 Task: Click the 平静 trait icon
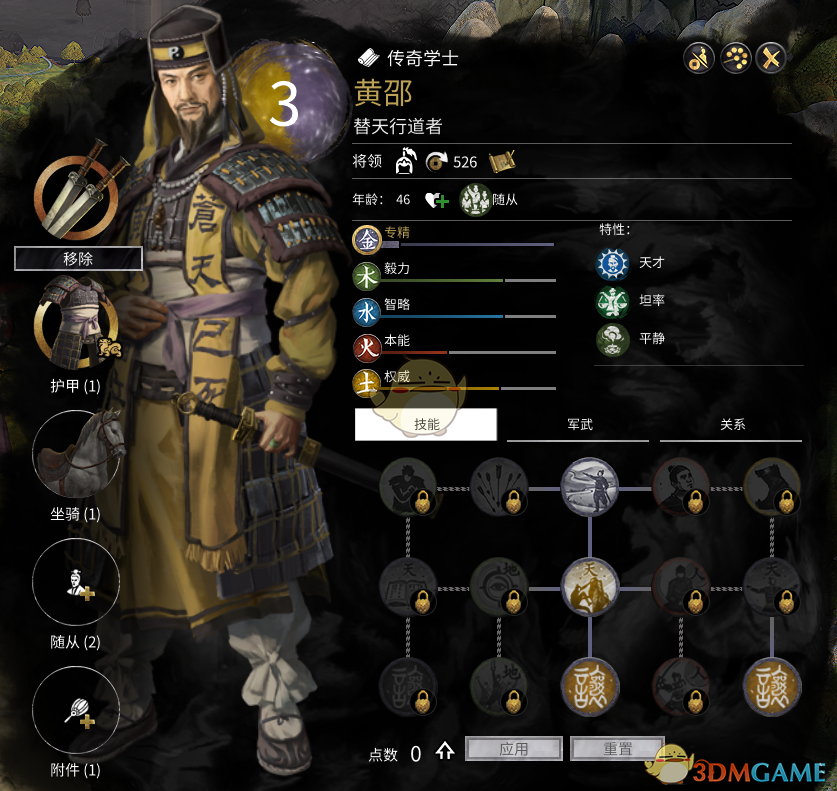[612, 339]
